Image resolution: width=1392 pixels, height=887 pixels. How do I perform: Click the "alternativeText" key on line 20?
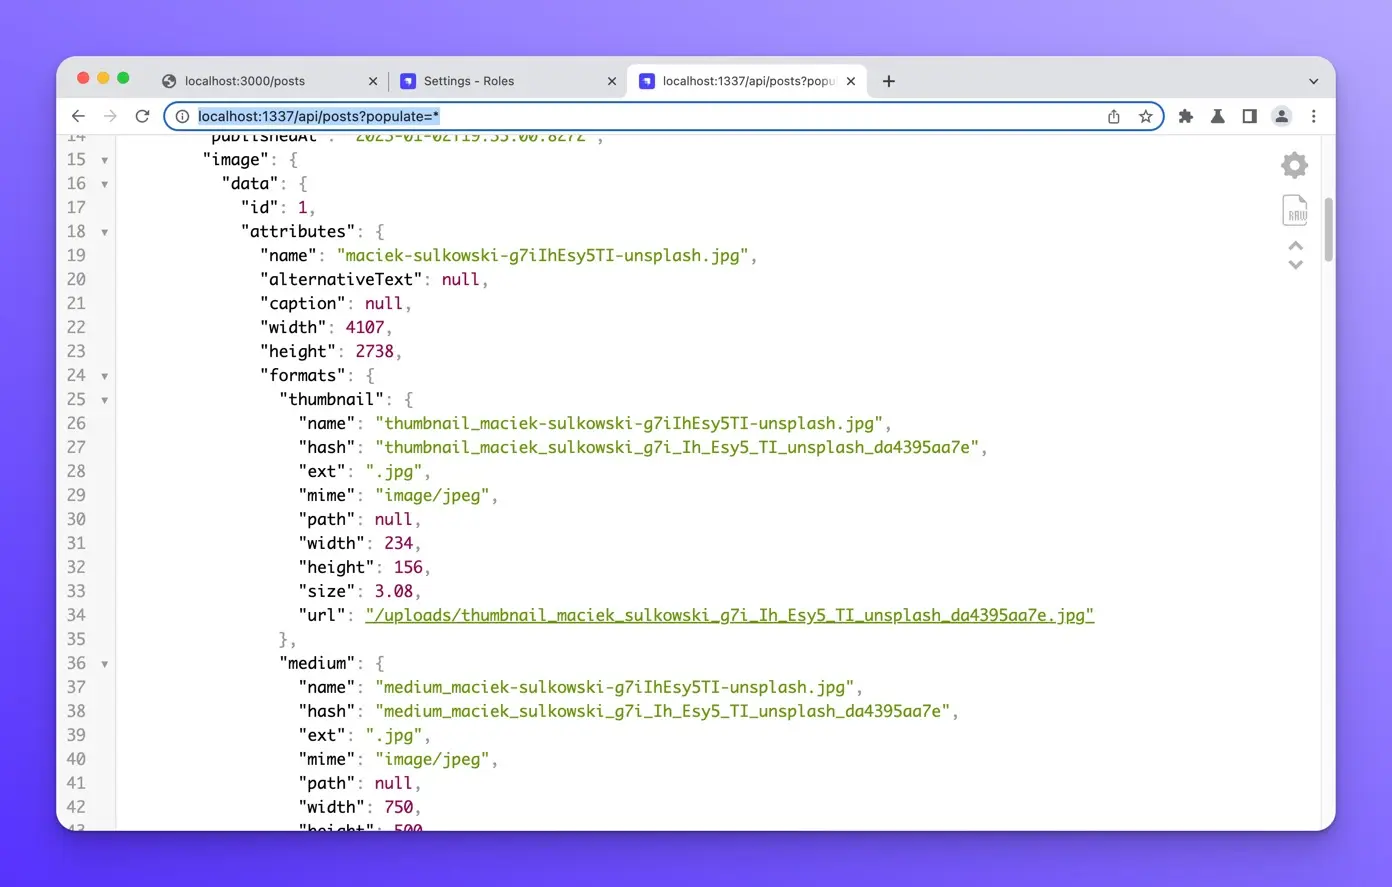click(x=341, y=279)
